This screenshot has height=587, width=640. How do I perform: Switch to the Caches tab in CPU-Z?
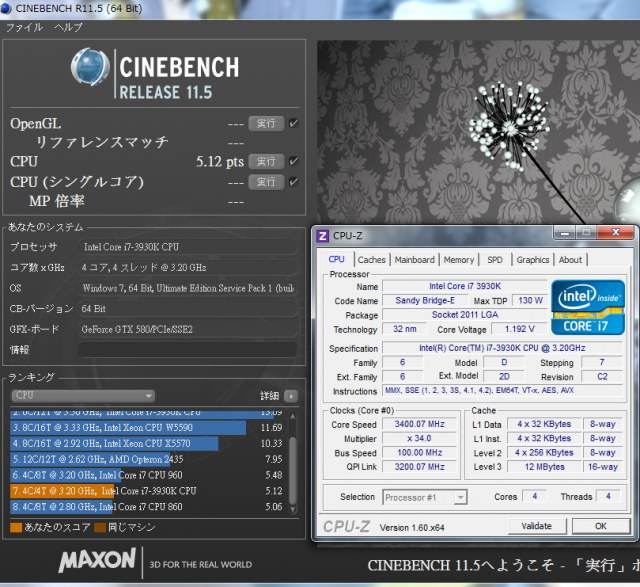[x=371, y=260]
